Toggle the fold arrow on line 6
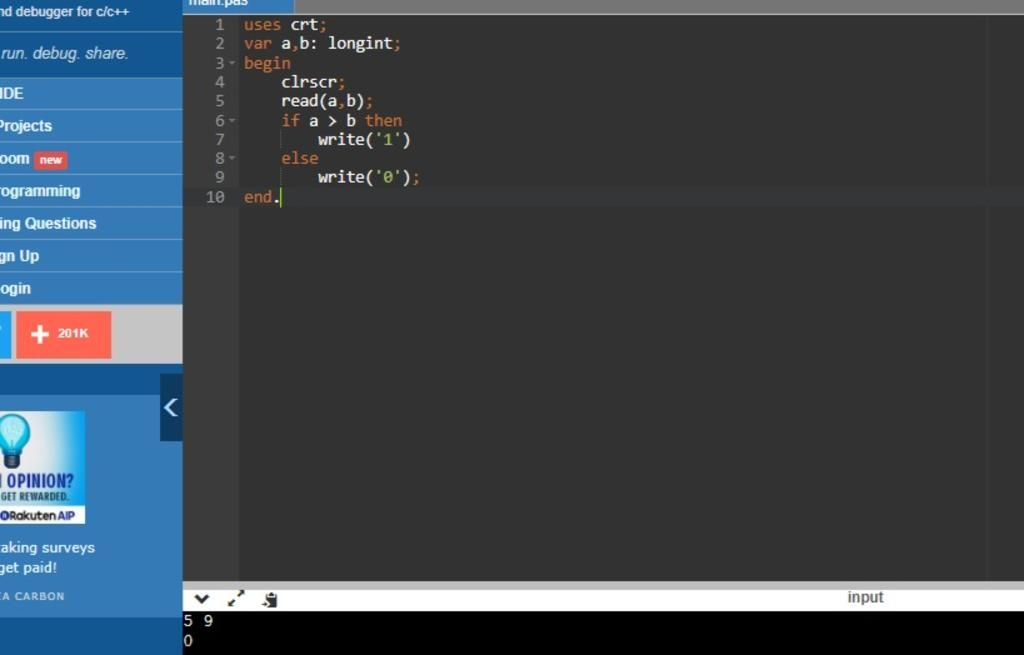 point(232,121)
